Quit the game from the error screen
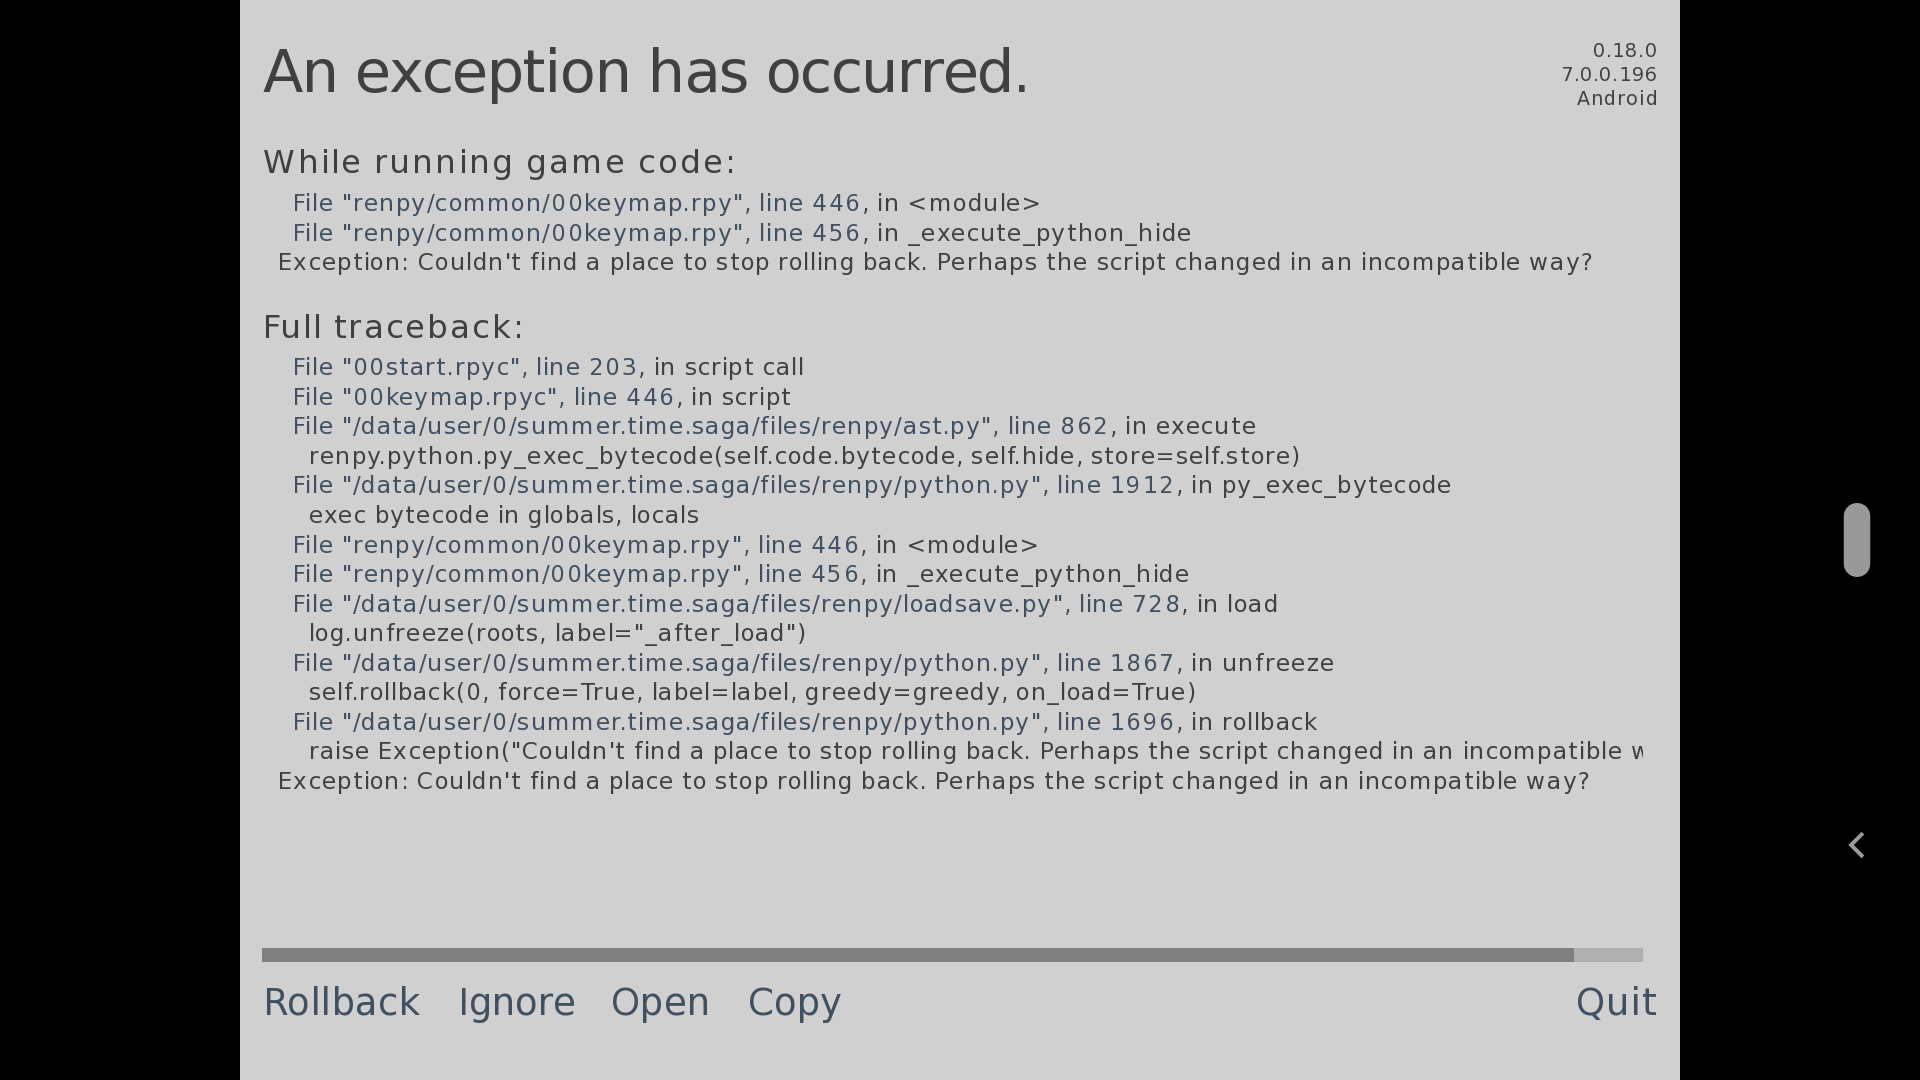This screenshot has width=1920, height=1080. point(1615,1002)
